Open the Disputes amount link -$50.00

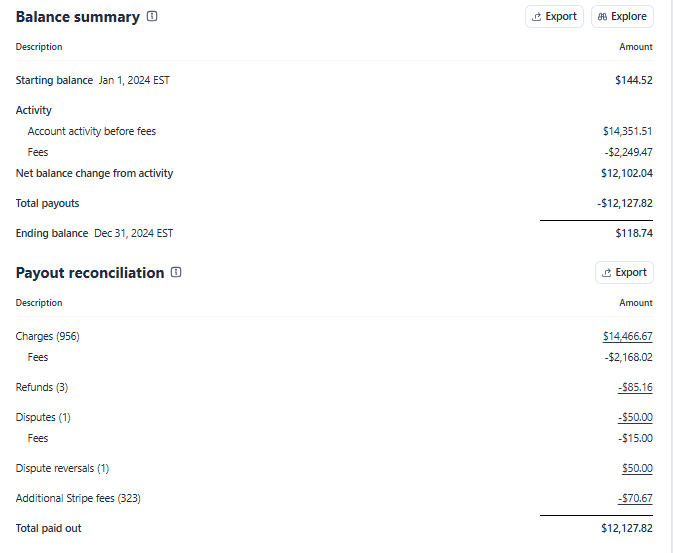tap(635, 417)
